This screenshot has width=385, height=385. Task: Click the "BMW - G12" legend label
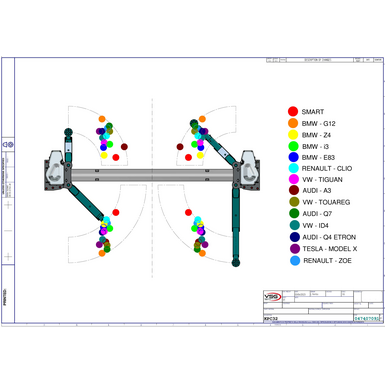318,124
